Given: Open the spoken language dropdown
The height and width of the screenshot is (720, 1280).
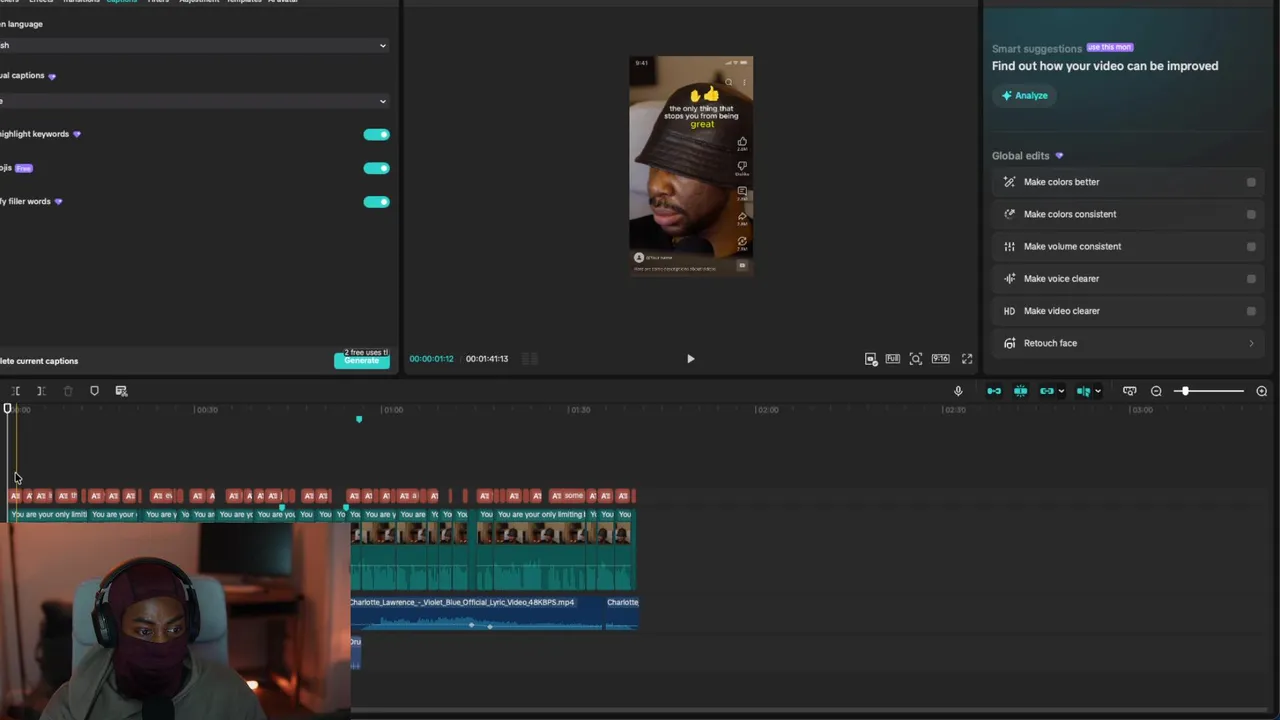Looking at the screenshot, I should pyautogui.click(x=194, y=45).
